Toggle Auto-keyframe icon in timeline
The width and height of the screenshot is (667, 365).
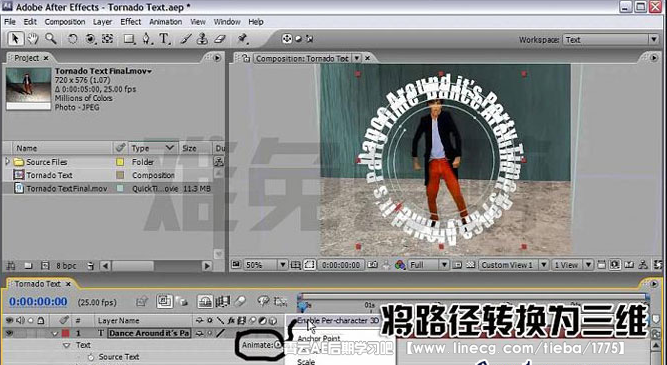(x=280, y=302)
